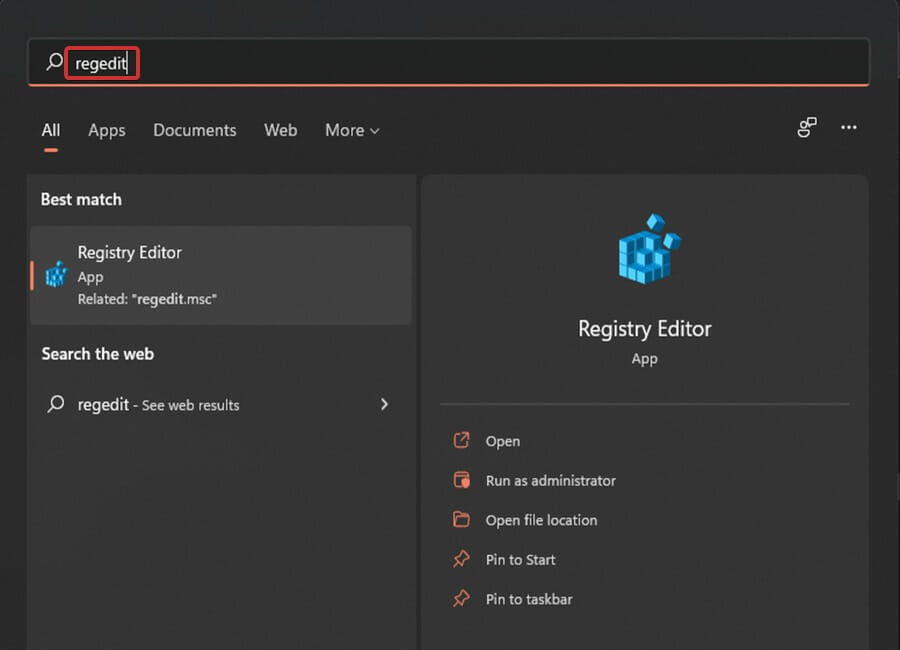Switch to the Web filter tab

[x=280, y=130]
